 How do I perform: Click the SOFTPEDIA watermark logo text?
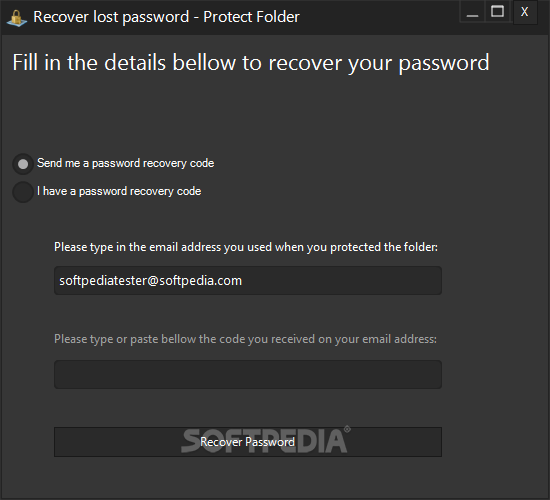pyautogui.click(x=265, y=441)
